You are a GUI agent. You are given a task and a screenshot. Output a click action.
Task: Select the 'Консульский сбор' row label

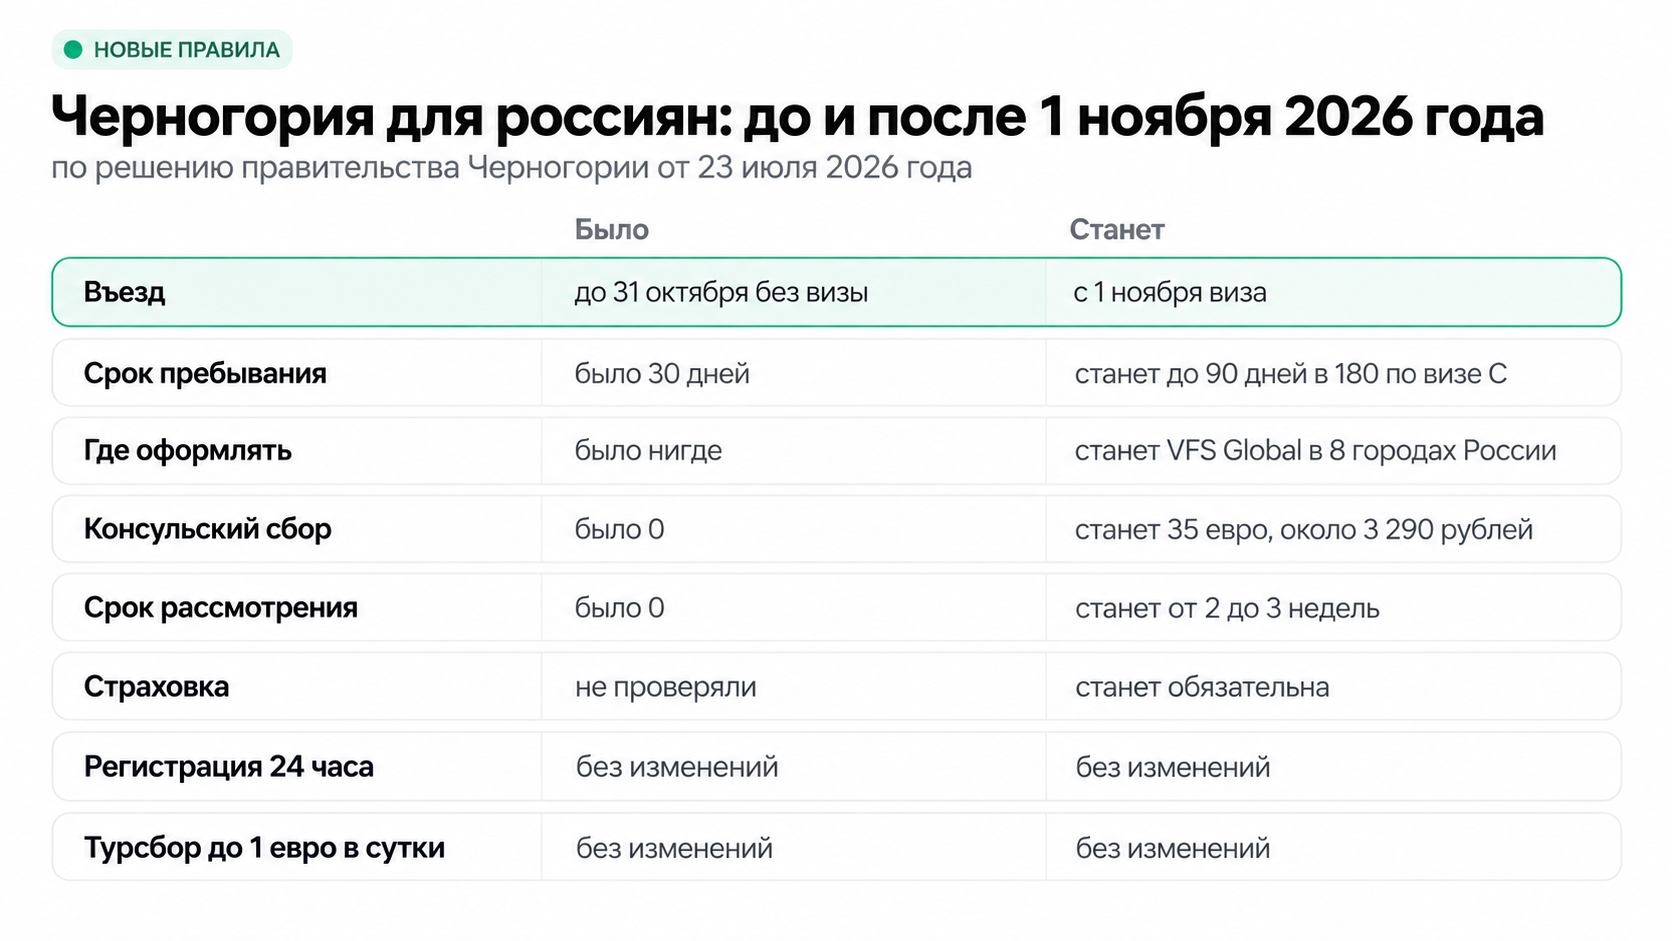pos(208,529)
